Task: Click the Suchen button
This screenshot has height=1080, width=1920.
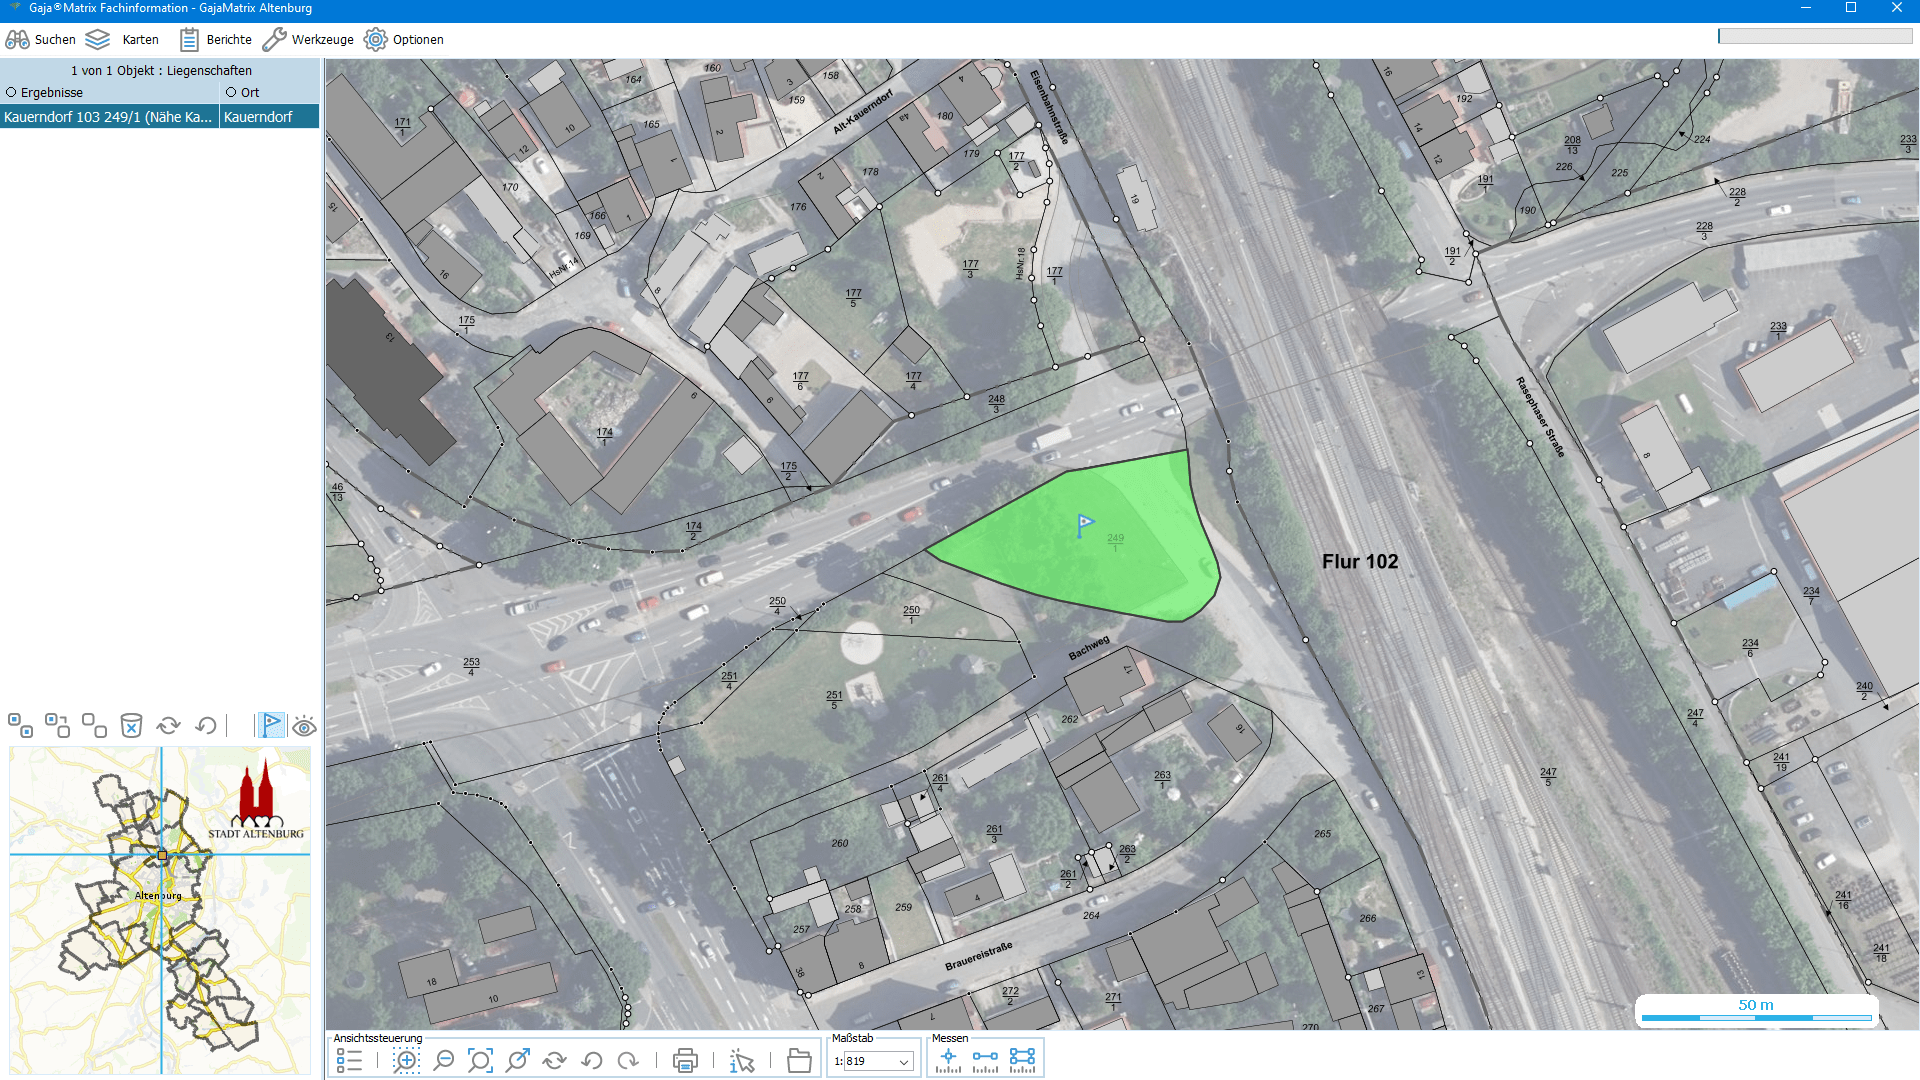Action: [40, 40]
